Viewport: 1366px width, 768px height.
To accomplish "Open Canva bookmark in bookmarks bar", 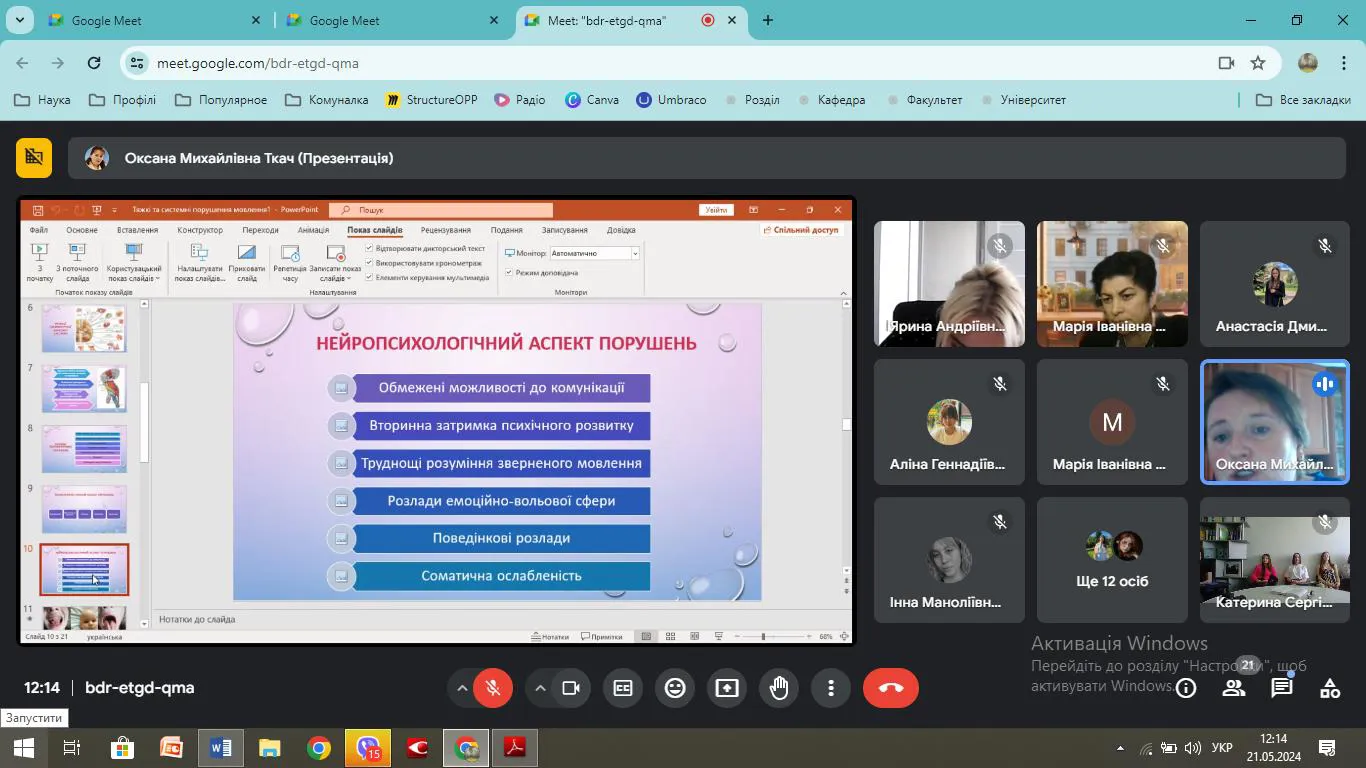I will pos(592,100).
